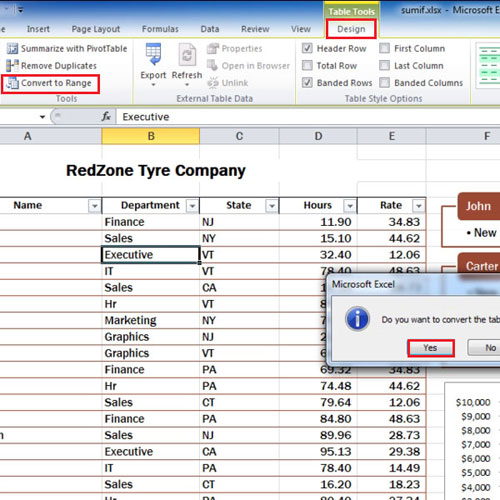The height and width of the screenshot is (500, 500).
Task: Select column D header
Action: pos(318,136)
